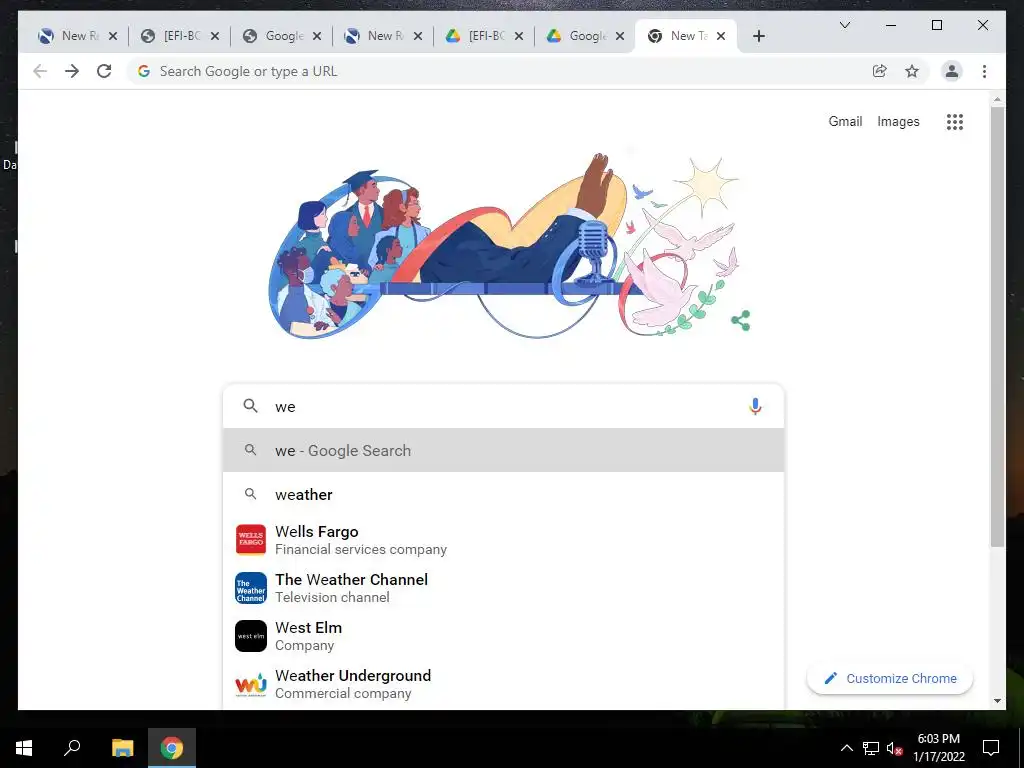
Task: Click the West Elm logo icon
Action: 251,636
